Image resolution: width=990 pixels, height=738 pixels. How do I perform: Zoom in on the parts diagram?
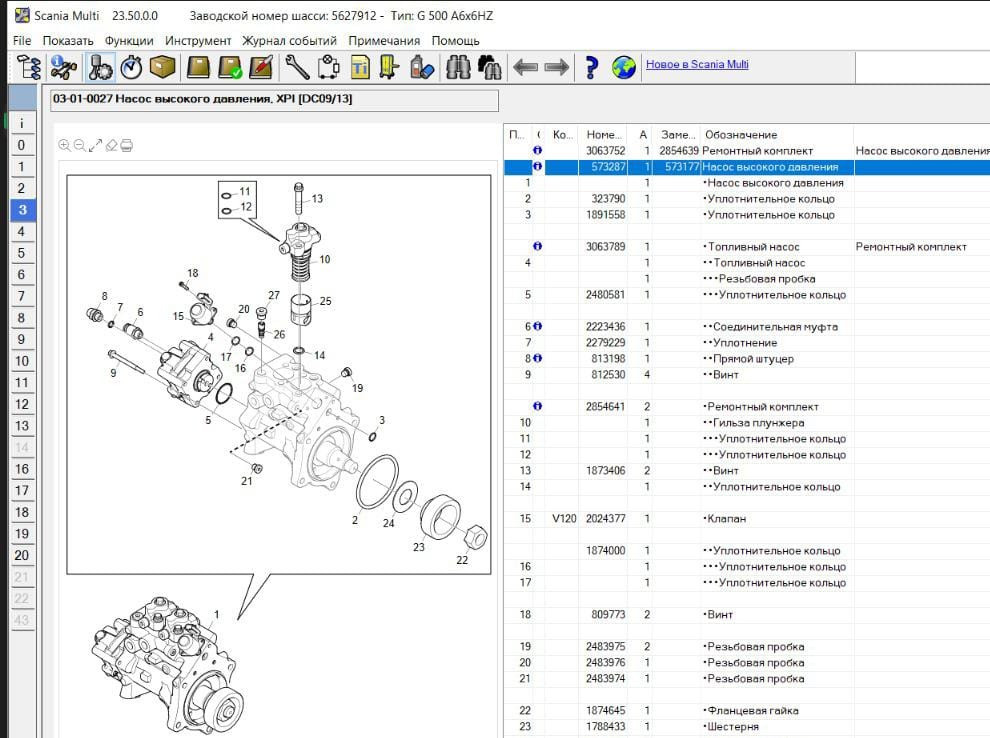pos(65,145)
